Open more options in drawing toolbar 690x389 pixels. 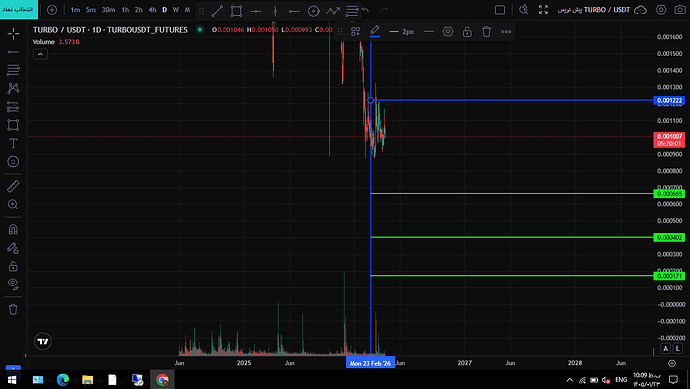[x=506, y=32]
